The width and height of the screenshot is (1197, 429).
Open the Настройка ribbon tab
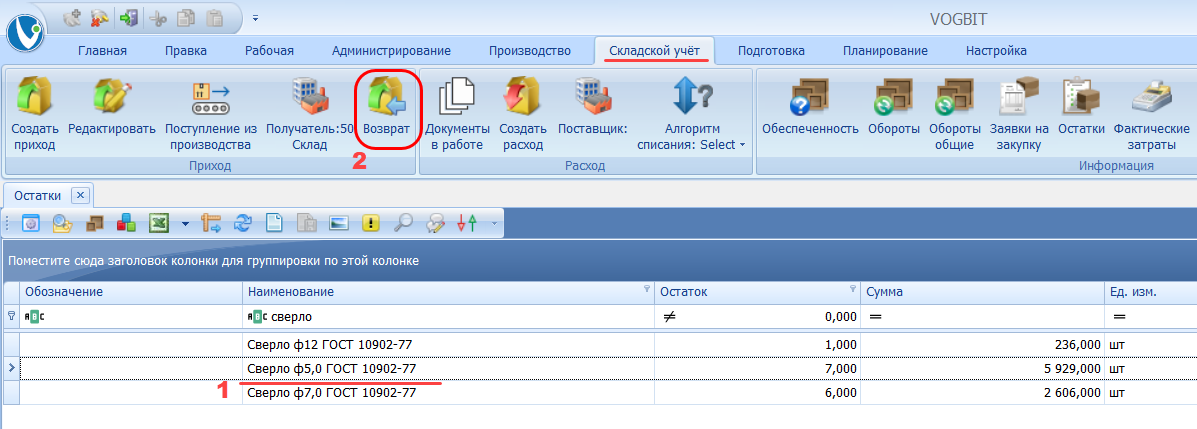pyautogui.click(x=996, y=51)
